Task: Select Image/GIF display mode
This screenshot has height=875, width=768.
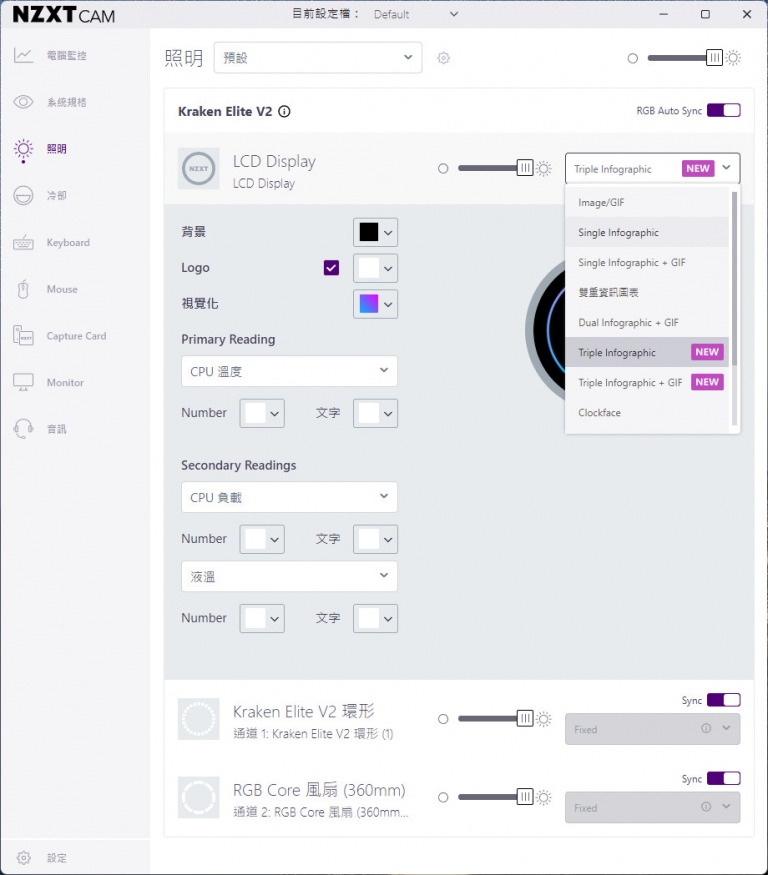Action: point(647,203)
